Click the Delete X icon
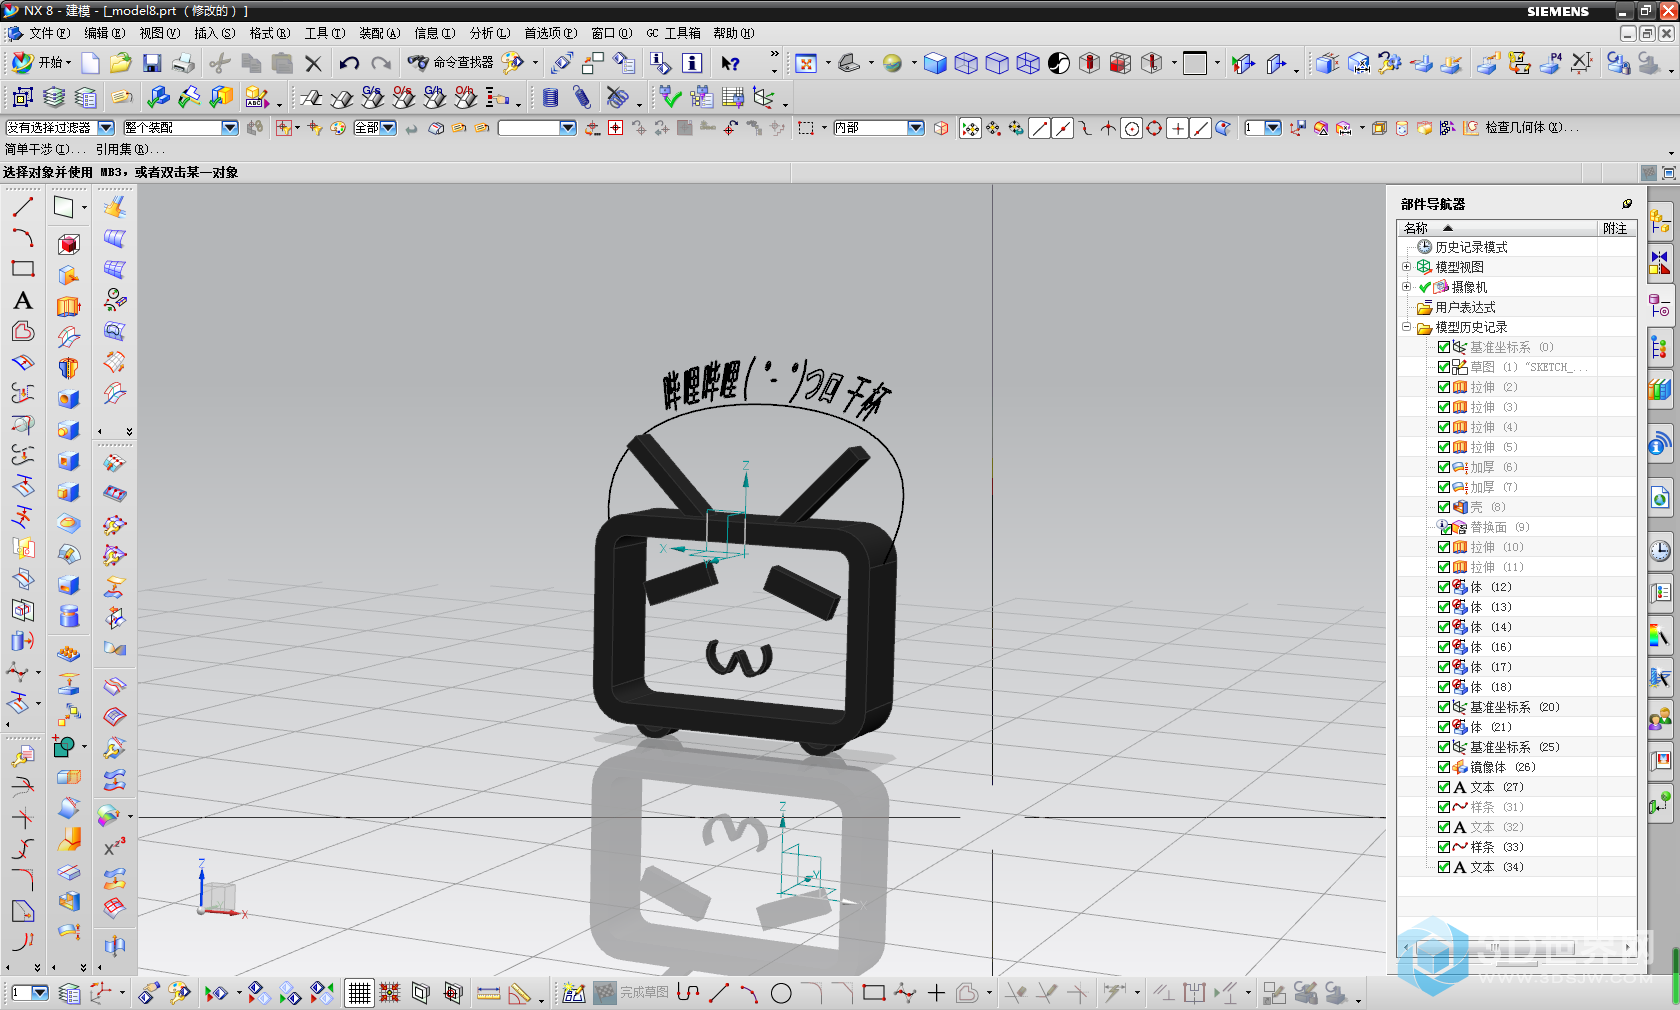Screen dimensions: 1680x1010 tap(313, 63)
